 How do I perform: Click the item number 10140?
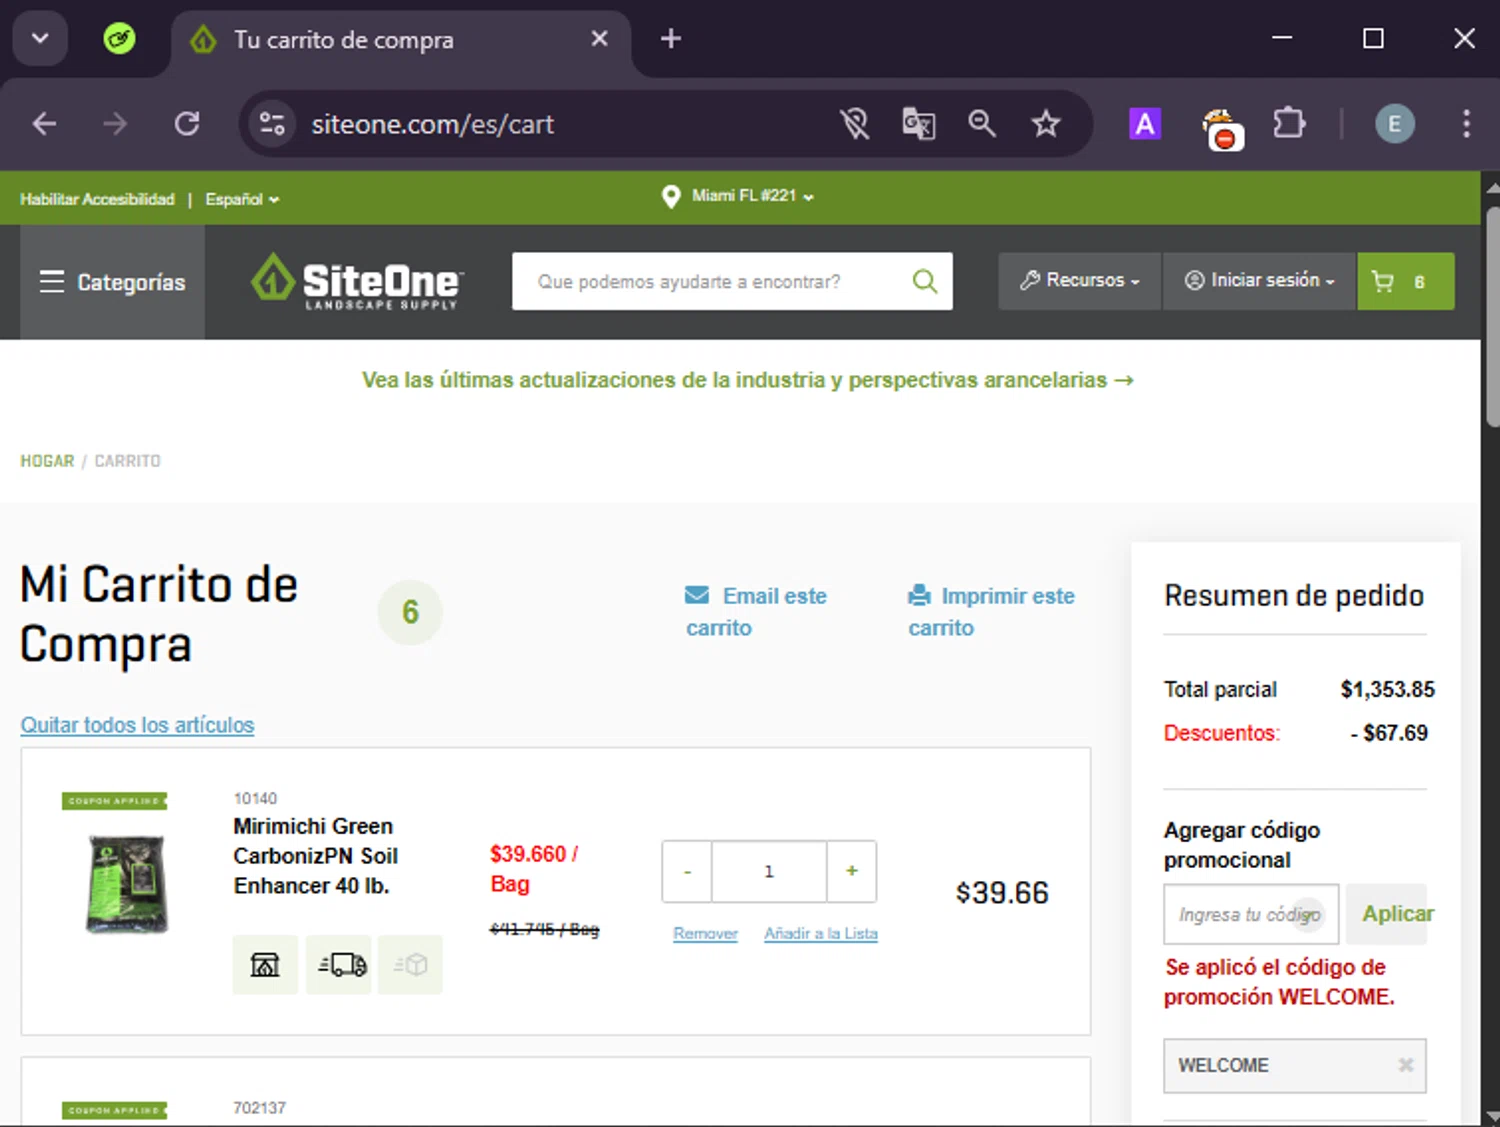pos(255,798)
